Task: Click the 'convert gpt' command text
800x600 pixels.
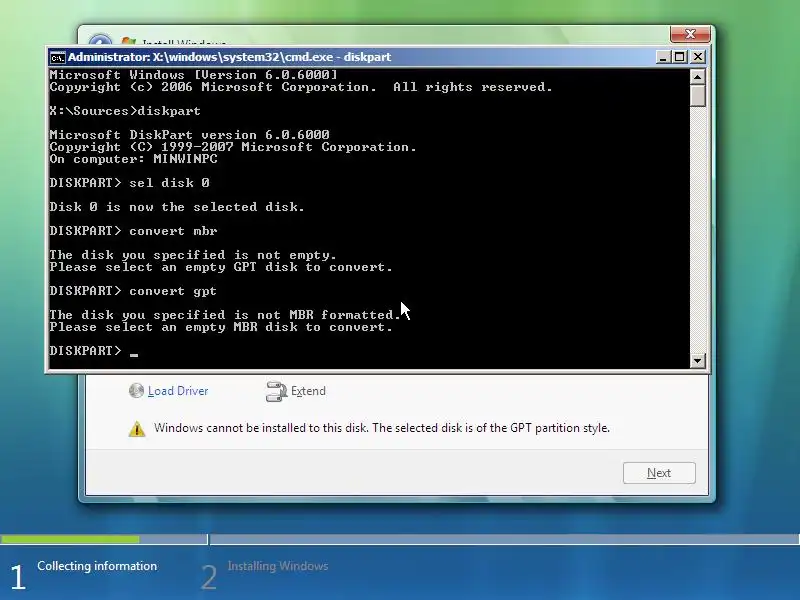Action: click(x=173, y=291)
